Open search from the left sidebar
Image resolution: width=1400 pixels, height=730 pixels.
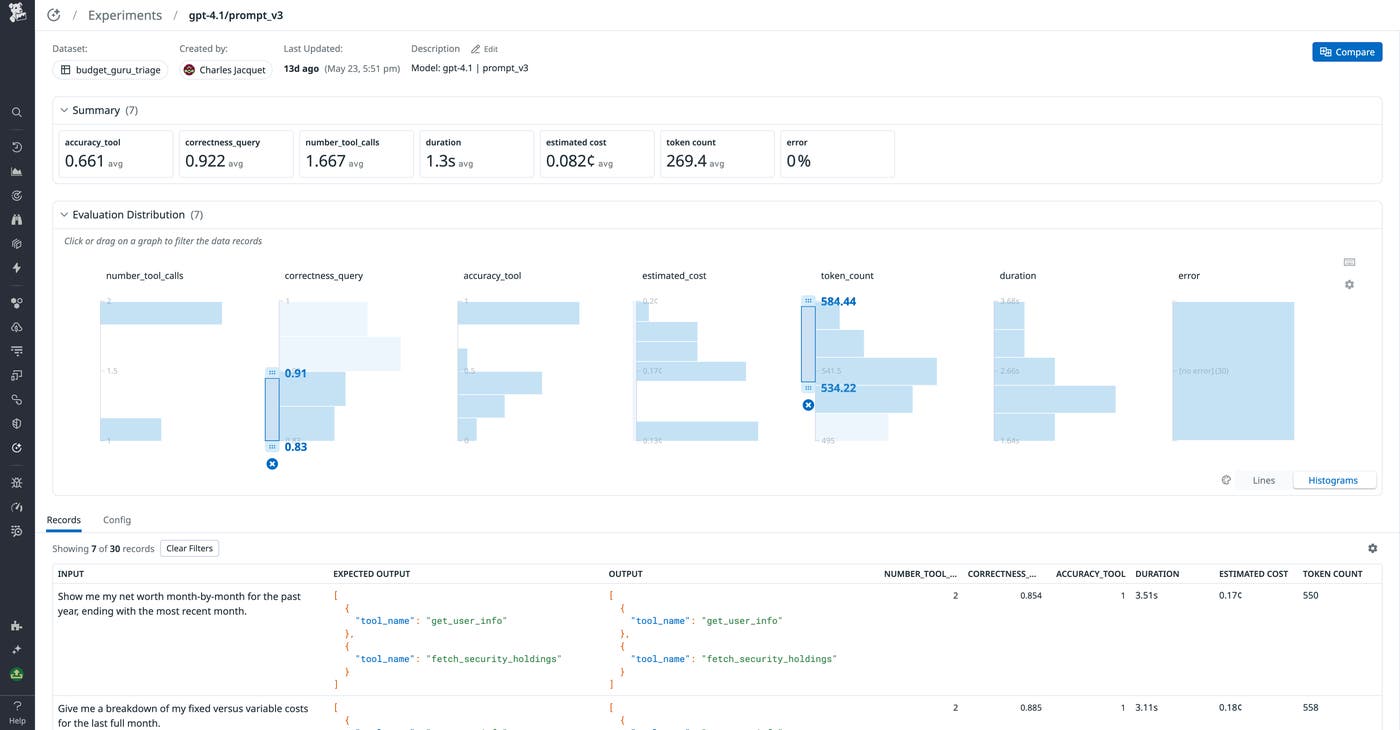click(17, 112)
